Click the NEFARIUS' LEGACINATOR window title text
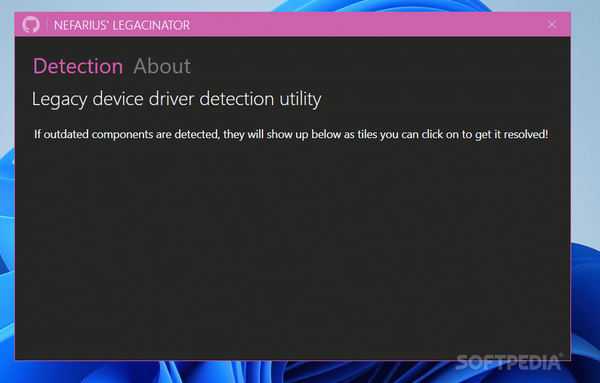 coord(122,25)
